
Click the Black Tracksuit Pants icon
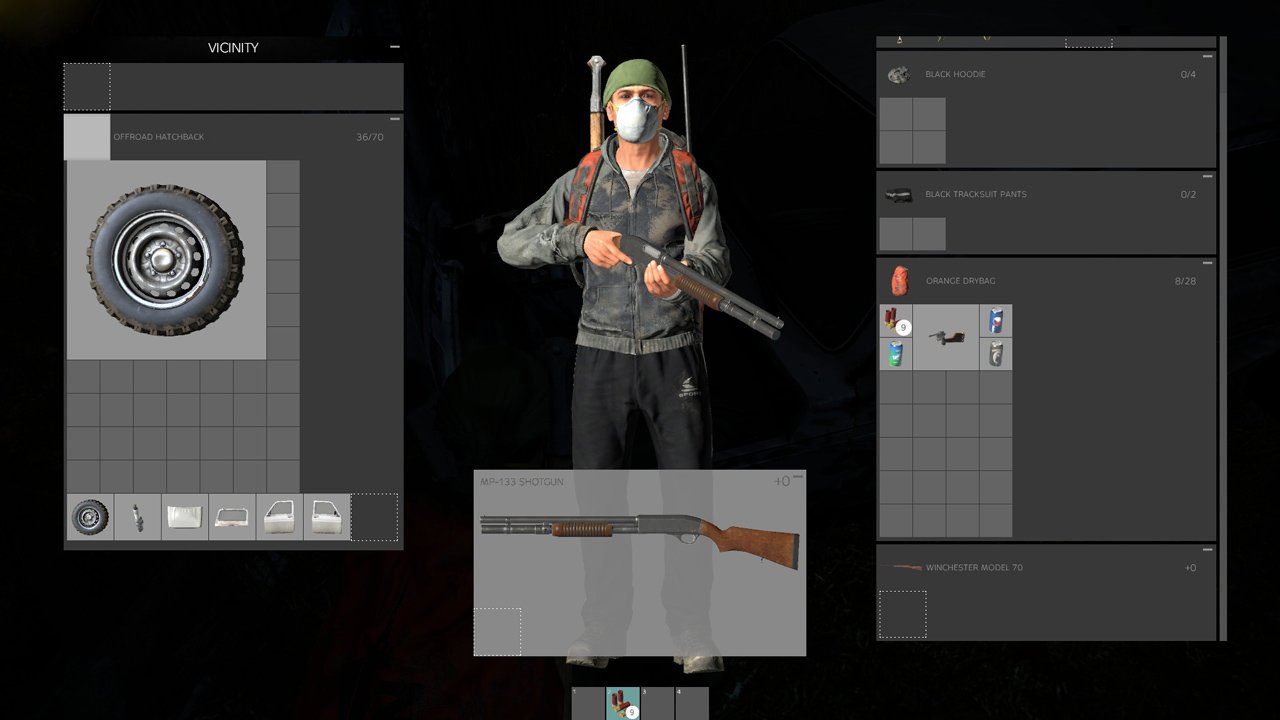click(898, 194)
